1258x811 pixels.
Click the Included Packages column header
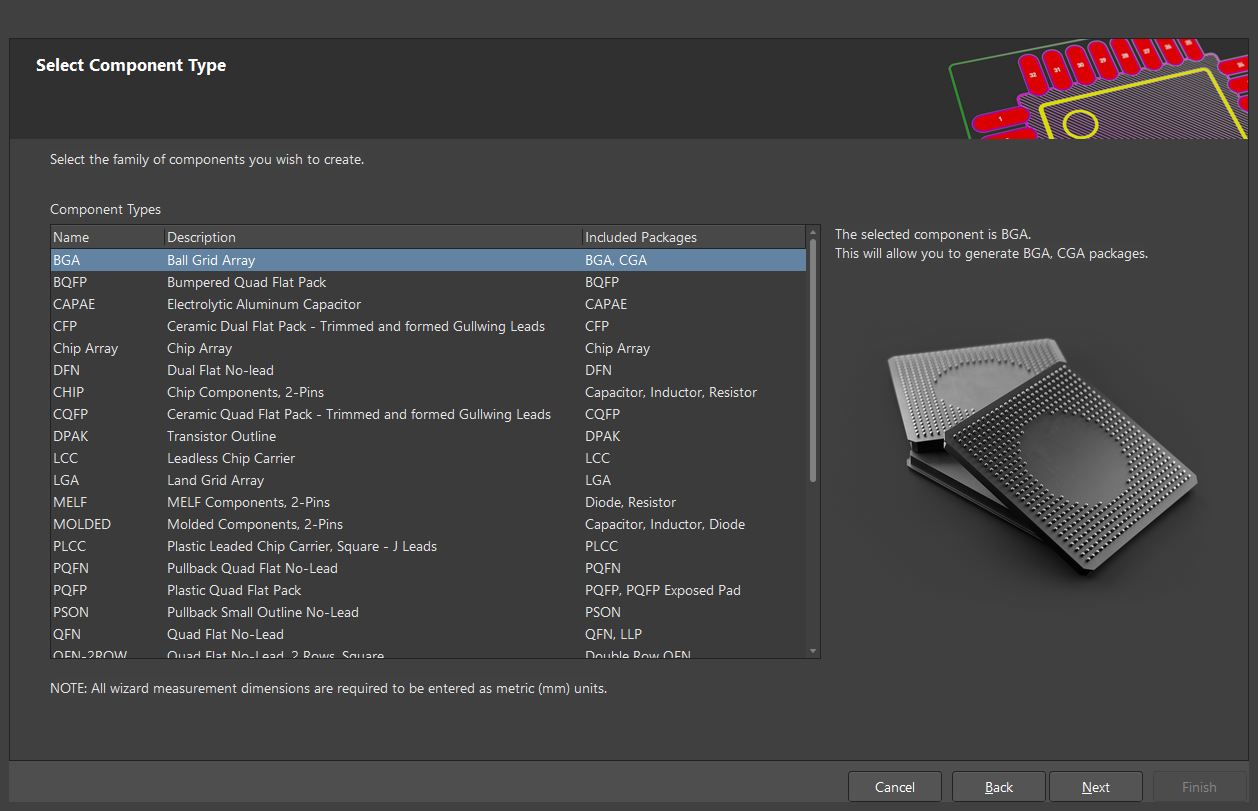694,237
